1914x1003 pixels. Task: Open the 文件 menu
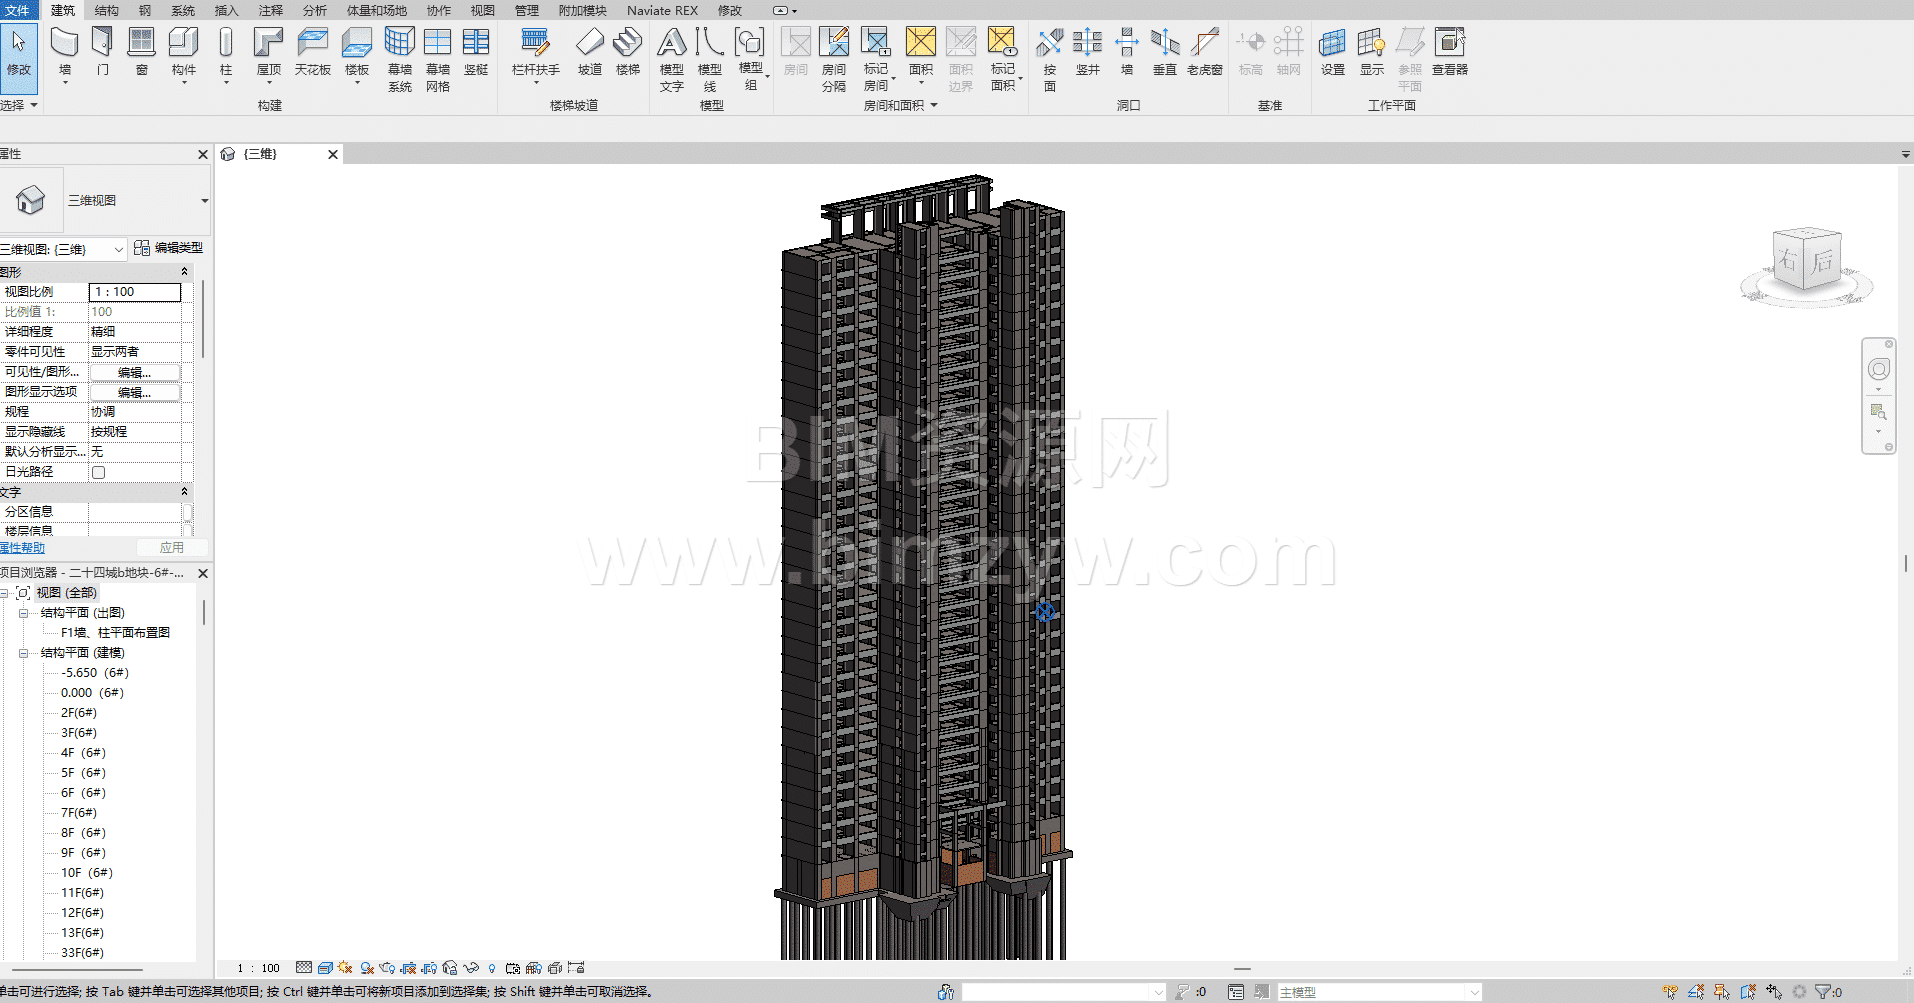tap(17, 10)
